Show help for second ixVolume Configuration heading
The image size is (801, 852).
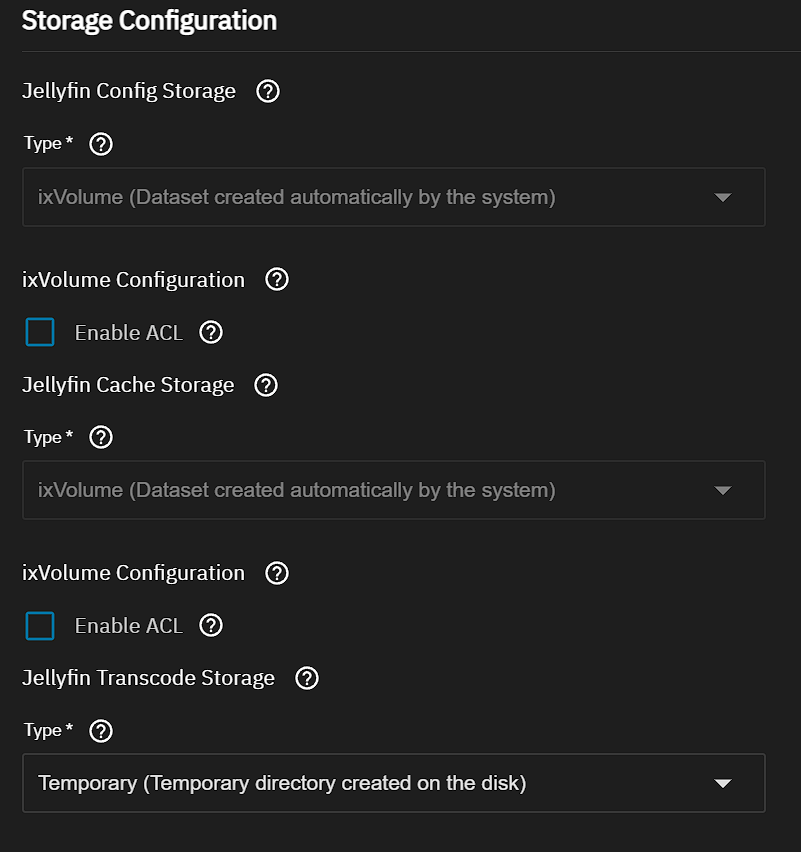click(277, 574)
